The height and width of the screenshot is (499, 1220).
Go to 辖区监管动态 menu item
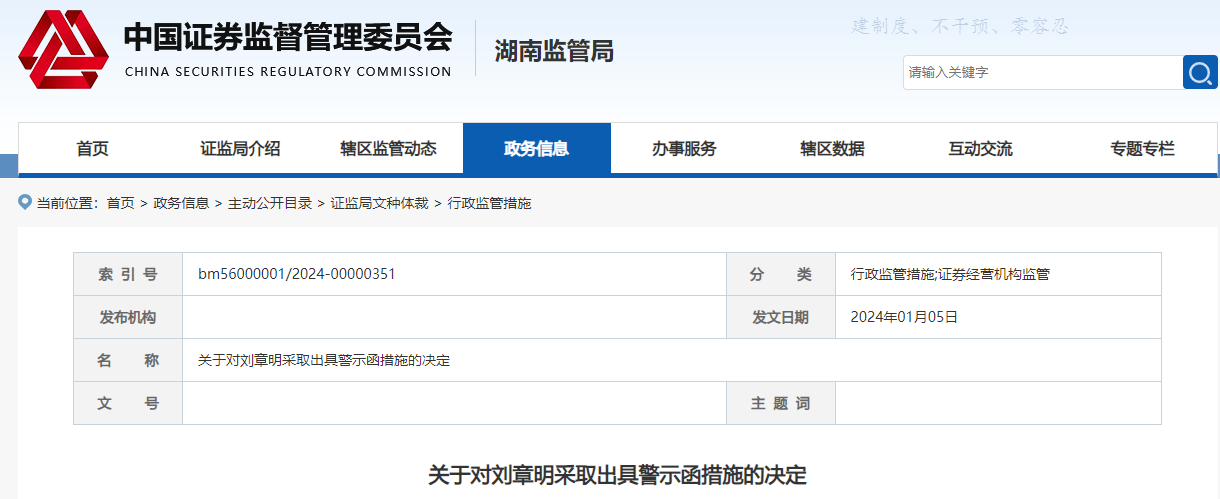click(x=388, y=149)
